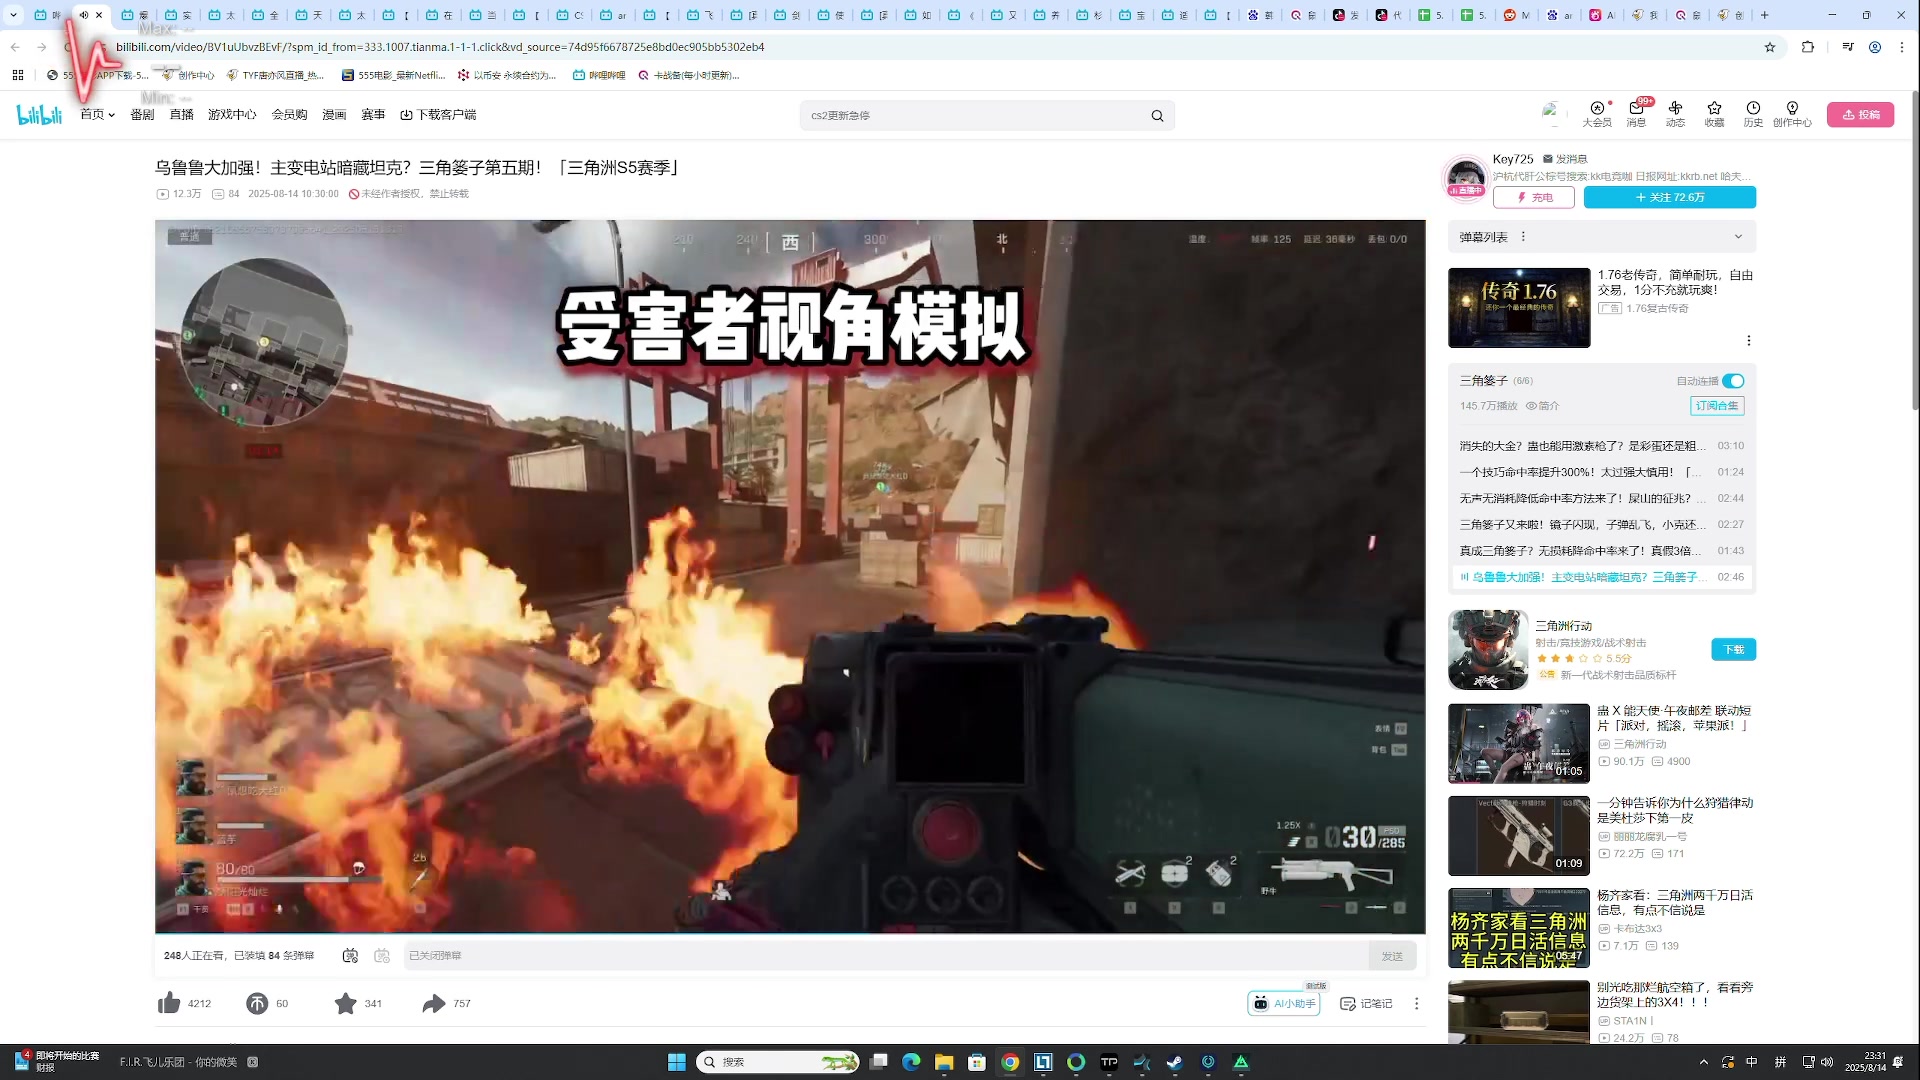Screen dimensions: 1920x1080
Task: Open danmaku settings icon beside input
Action: tap(382, 956)
